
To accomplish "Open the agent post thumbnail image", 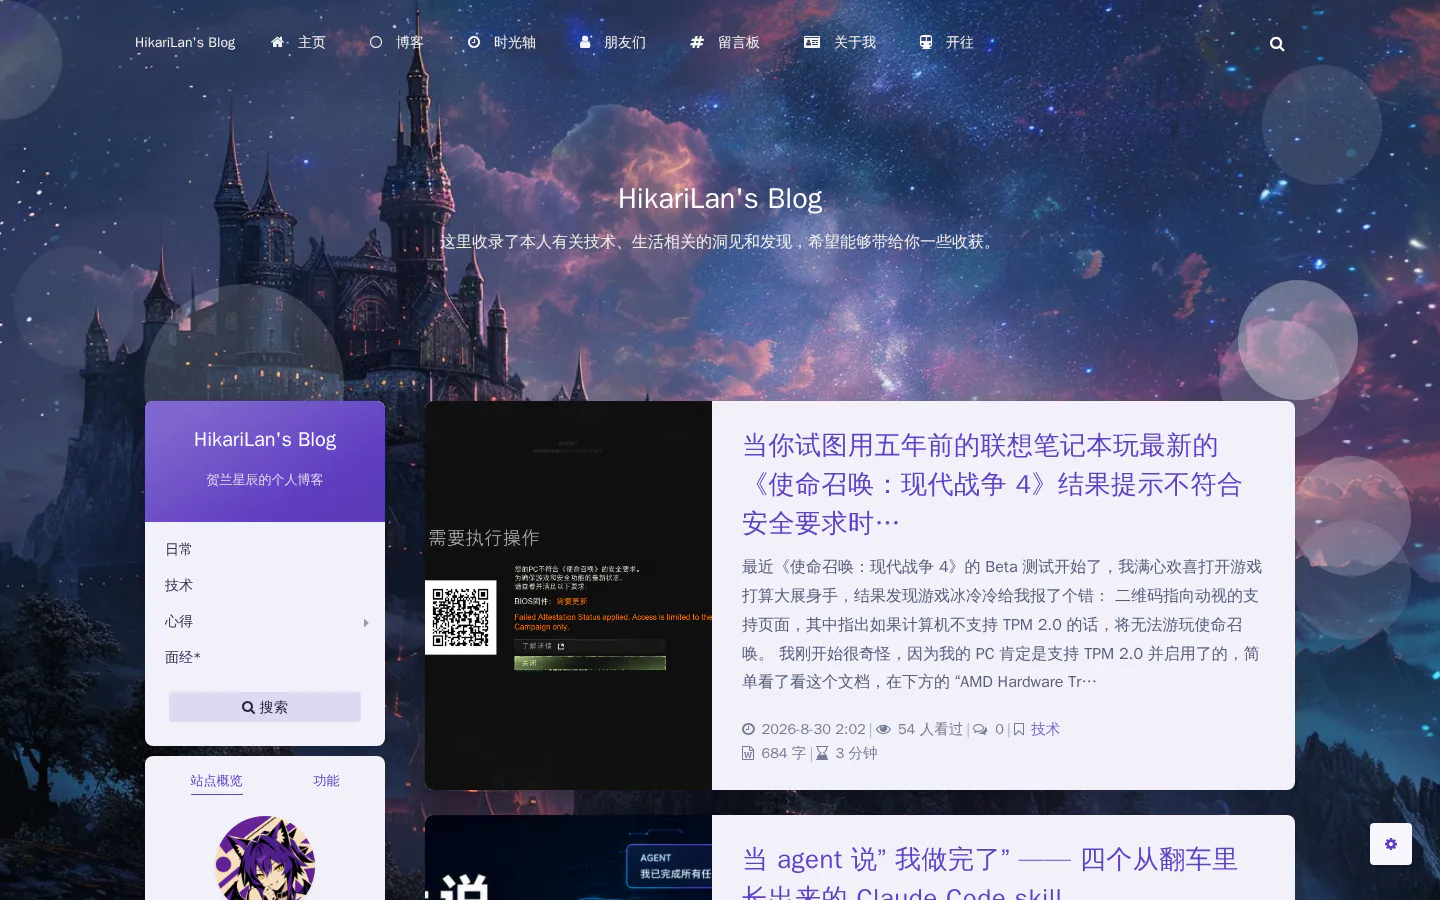I will tap(568, 858).
